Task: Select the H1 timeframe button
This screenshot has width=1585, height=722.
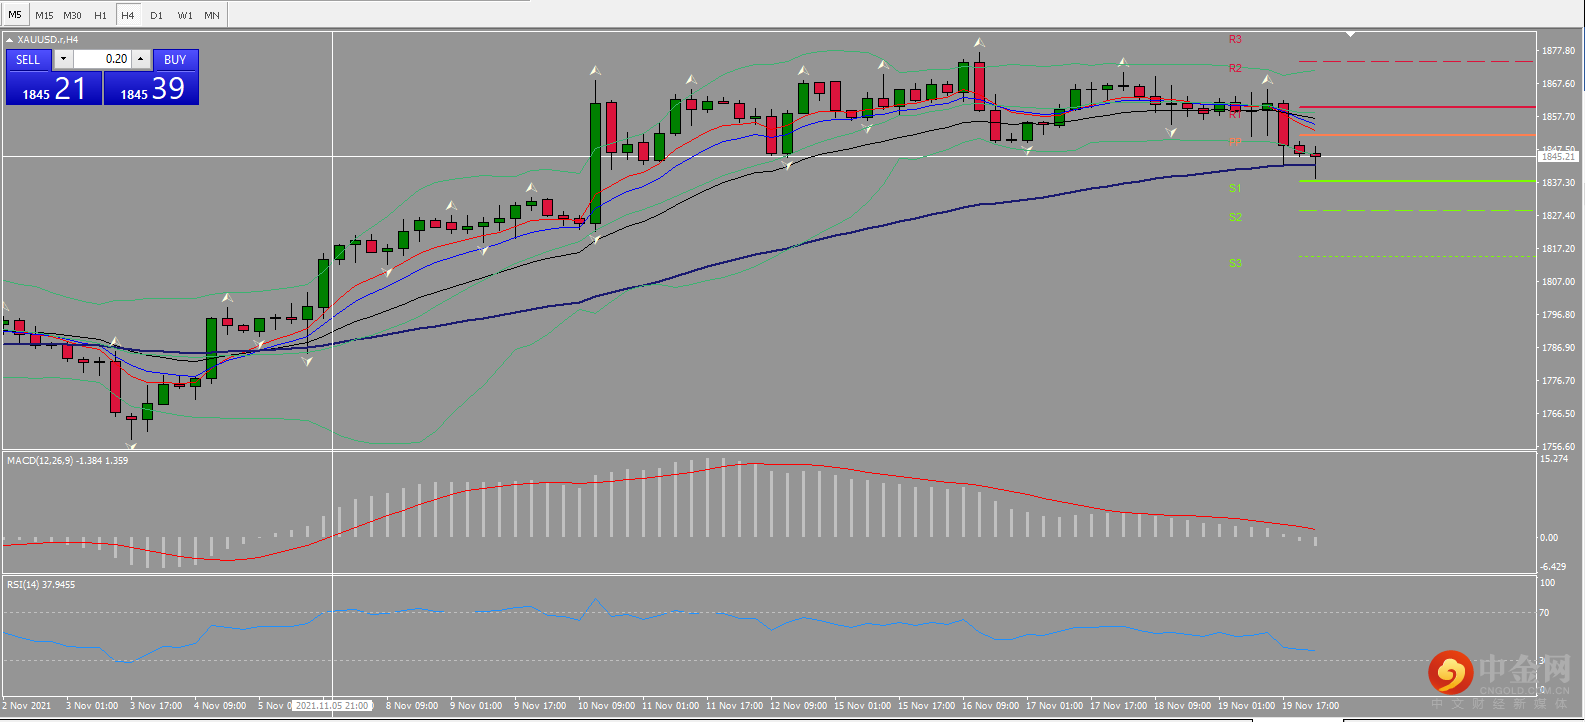Action: coord(100,16)
